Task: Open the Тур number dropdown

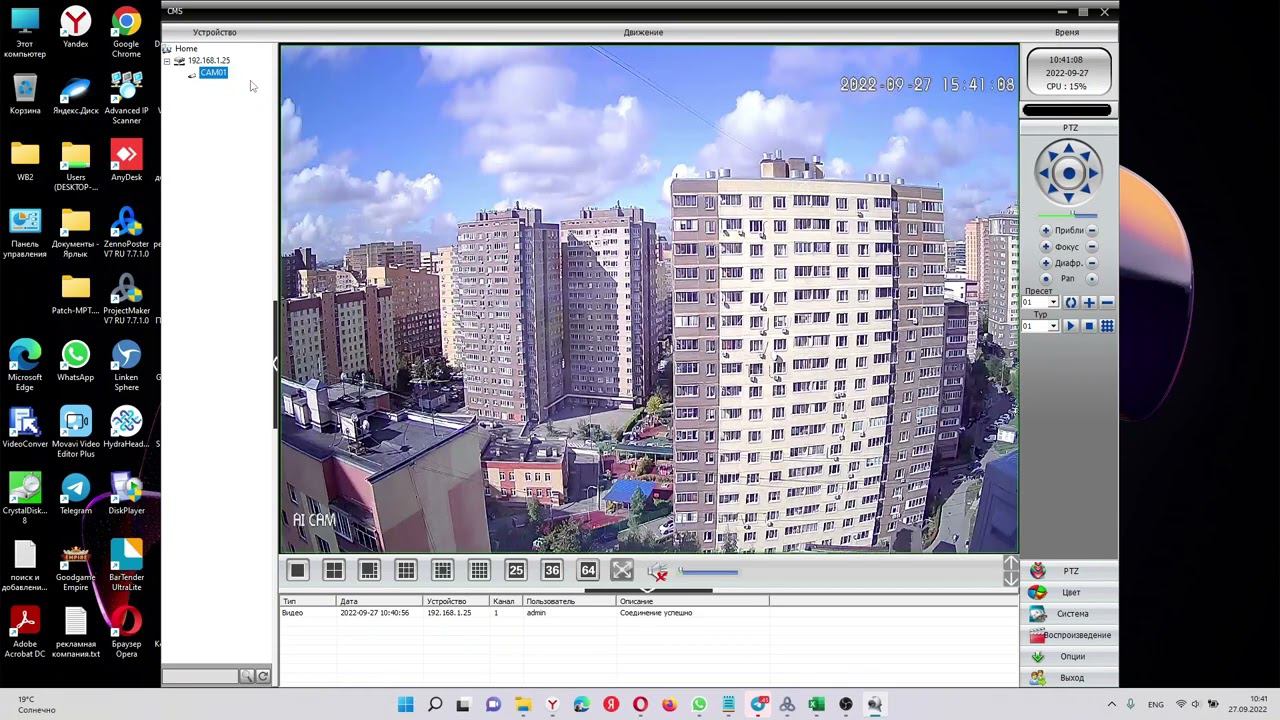Action: pyautogui.click(x=1053, y=326)
